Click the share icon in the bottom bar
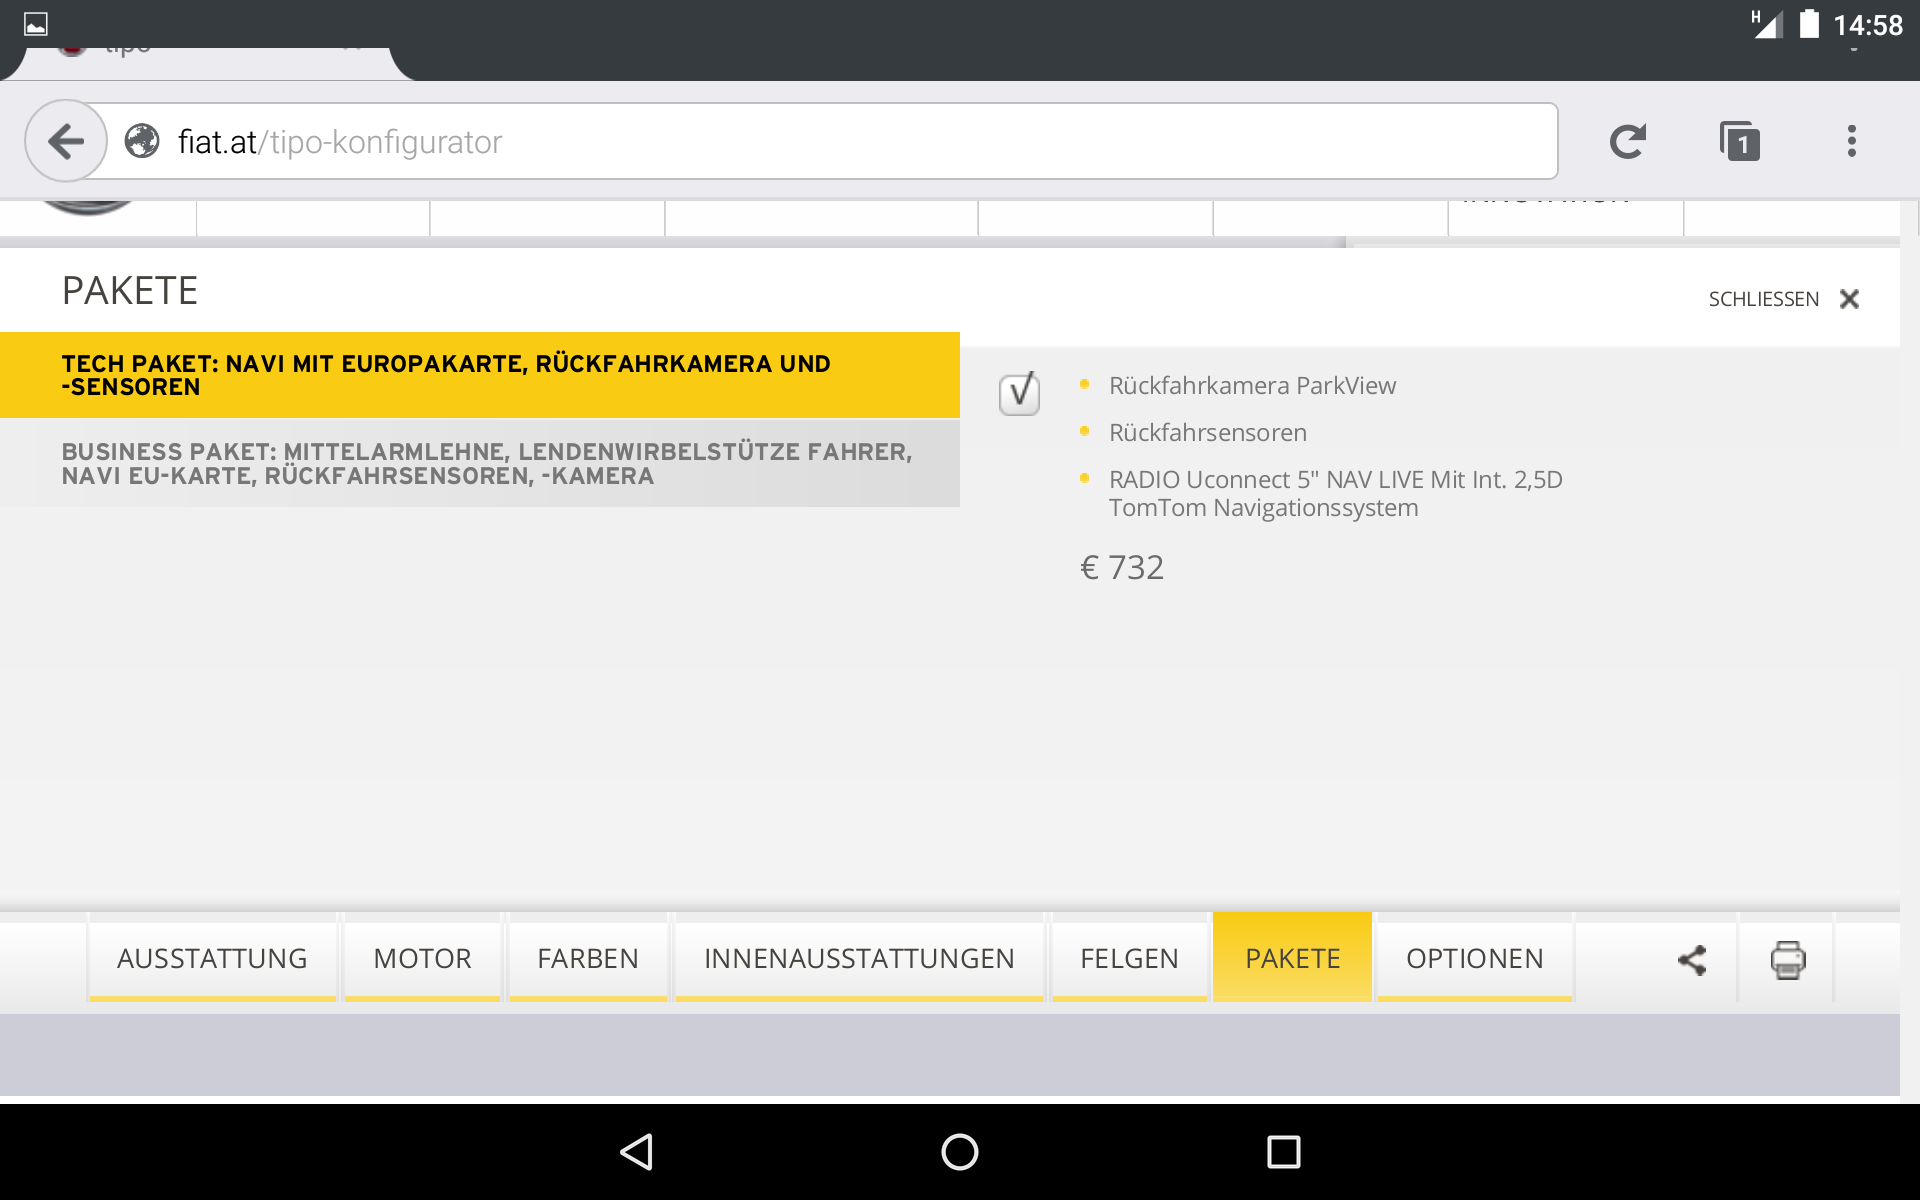1920x1200 pixels. tap(1692, 960)
